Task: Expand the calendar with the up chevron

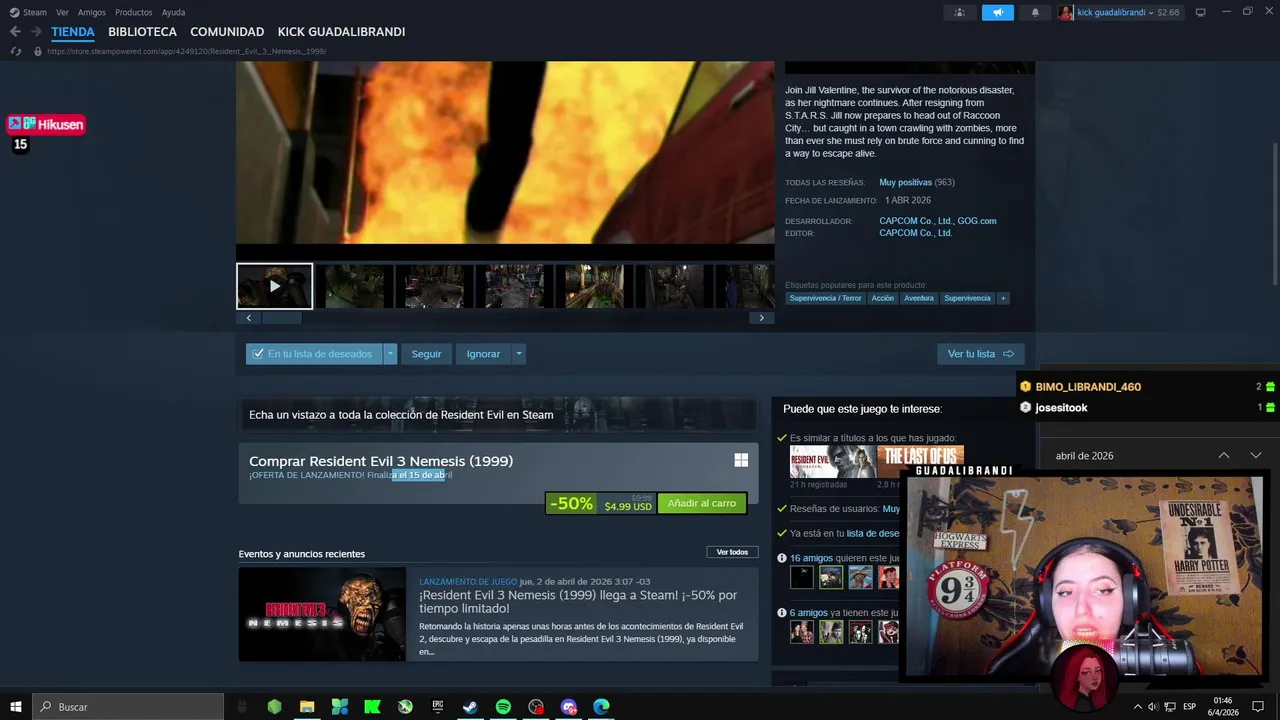Action: [1224, 455]
